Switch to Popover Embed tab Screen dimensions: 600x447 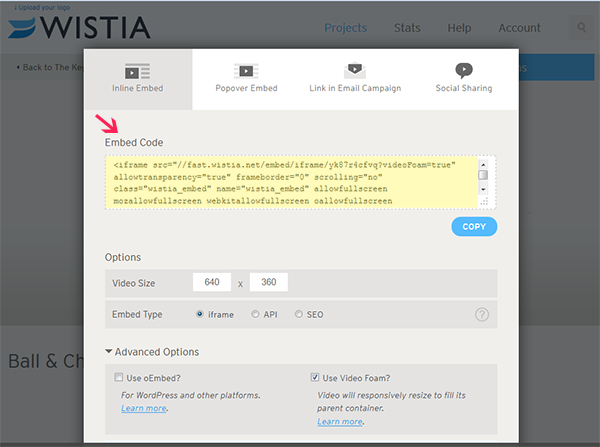(x=246, y=80)
